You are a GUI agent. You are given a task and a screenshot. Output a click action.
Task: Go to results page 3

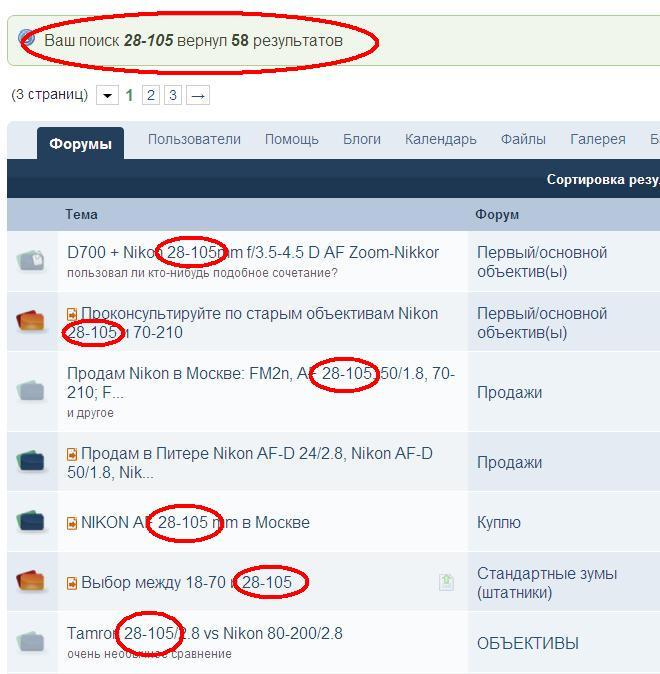[x=173, y=95]
